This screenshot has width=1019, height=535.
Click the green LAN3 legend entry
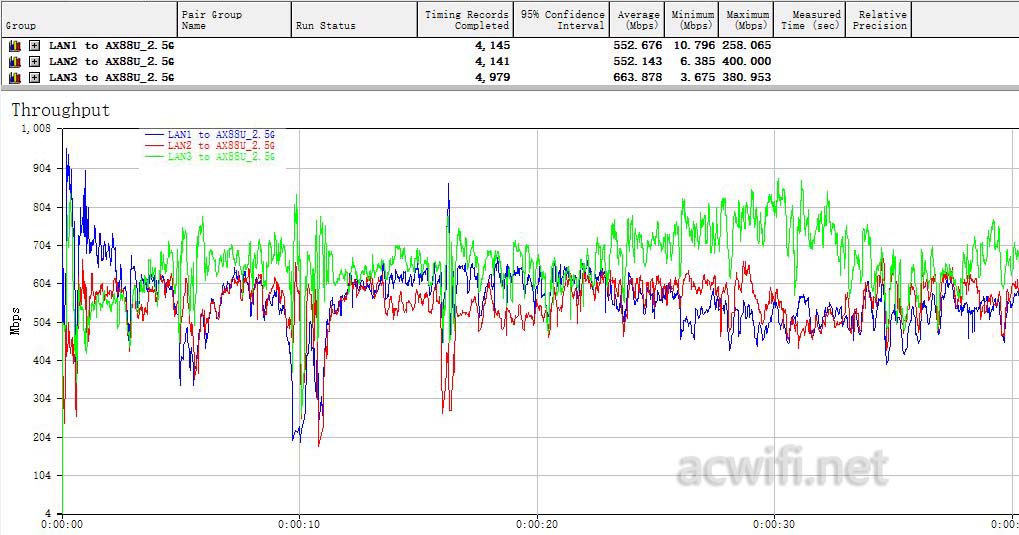220,157
